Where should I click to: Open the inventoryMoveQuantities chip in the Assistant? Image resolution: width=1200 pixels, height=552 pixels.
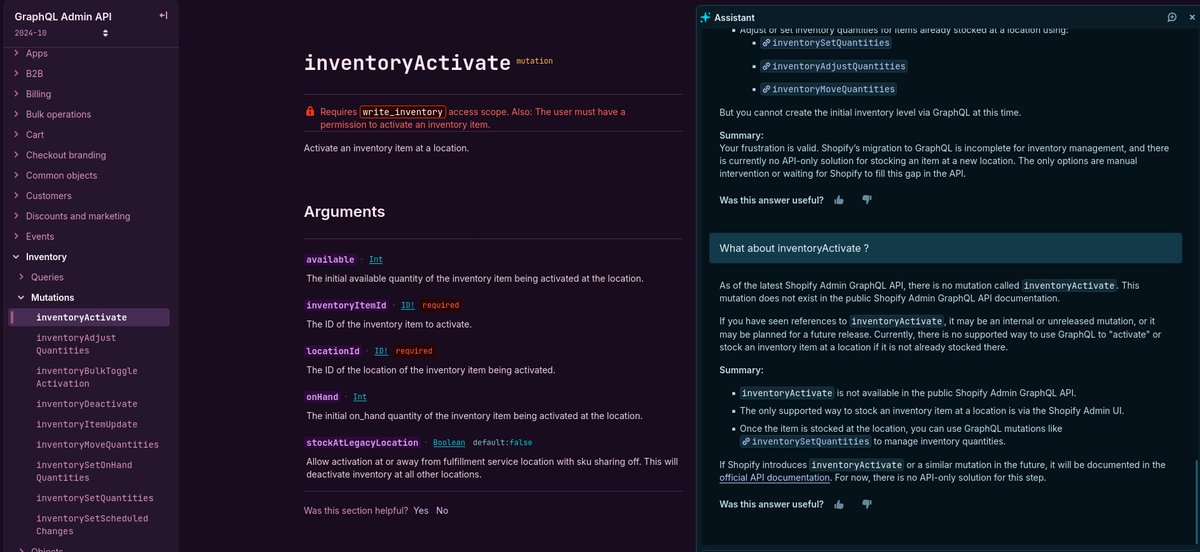[x=828, y=90]
